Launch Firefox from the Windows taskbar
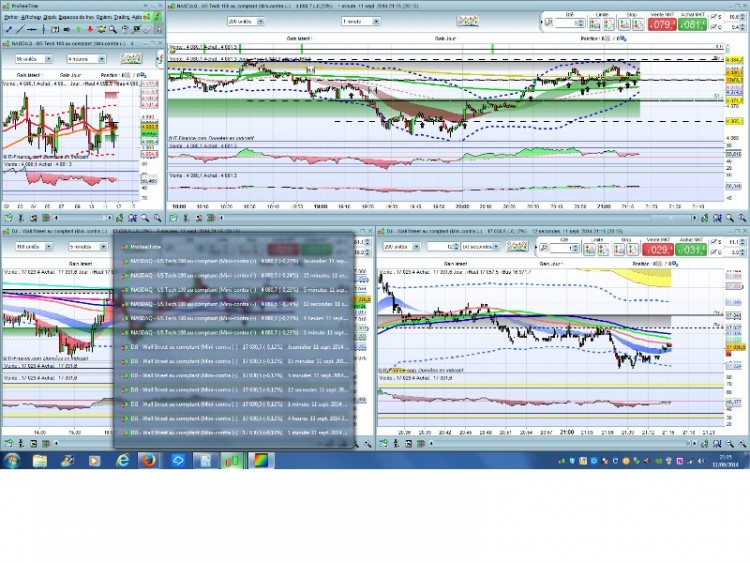Screen dimensions: 750x563 click(149, 461)
